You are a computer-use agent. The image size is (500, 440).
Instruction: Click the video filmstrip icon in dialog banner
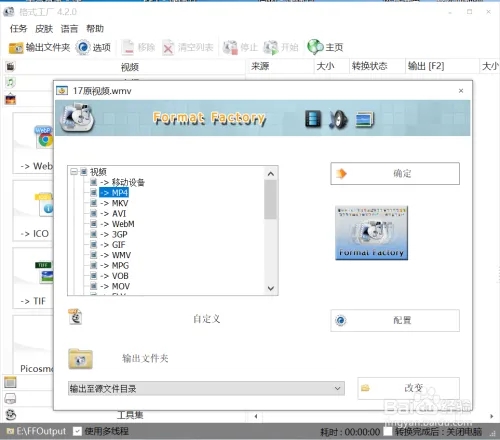(313, 119)
